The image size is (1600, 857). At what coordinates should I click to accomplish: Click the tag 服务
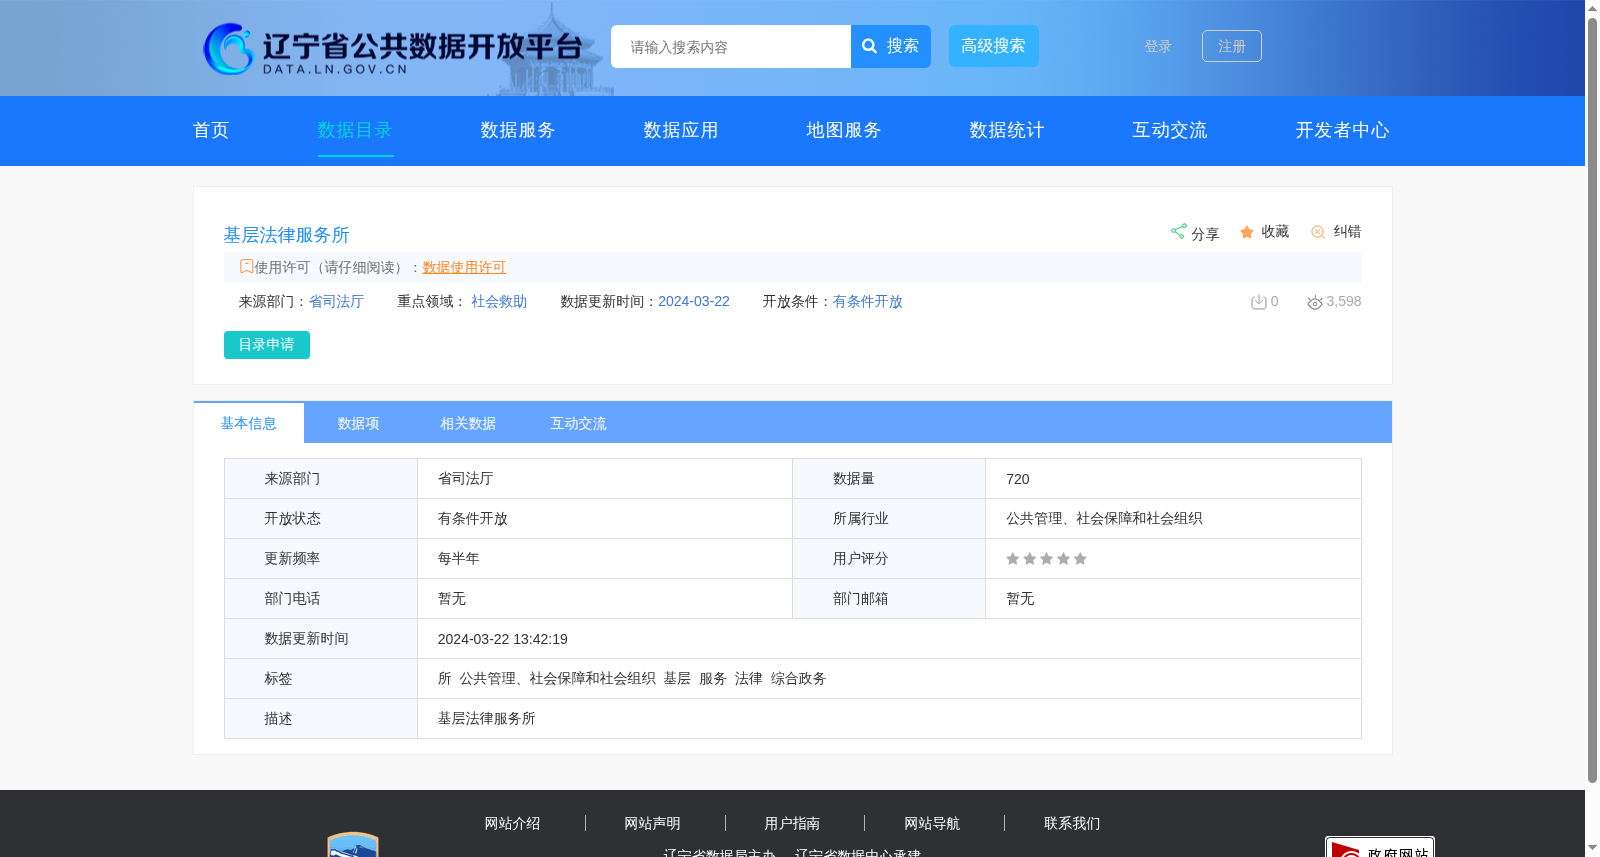coord(712,678)
